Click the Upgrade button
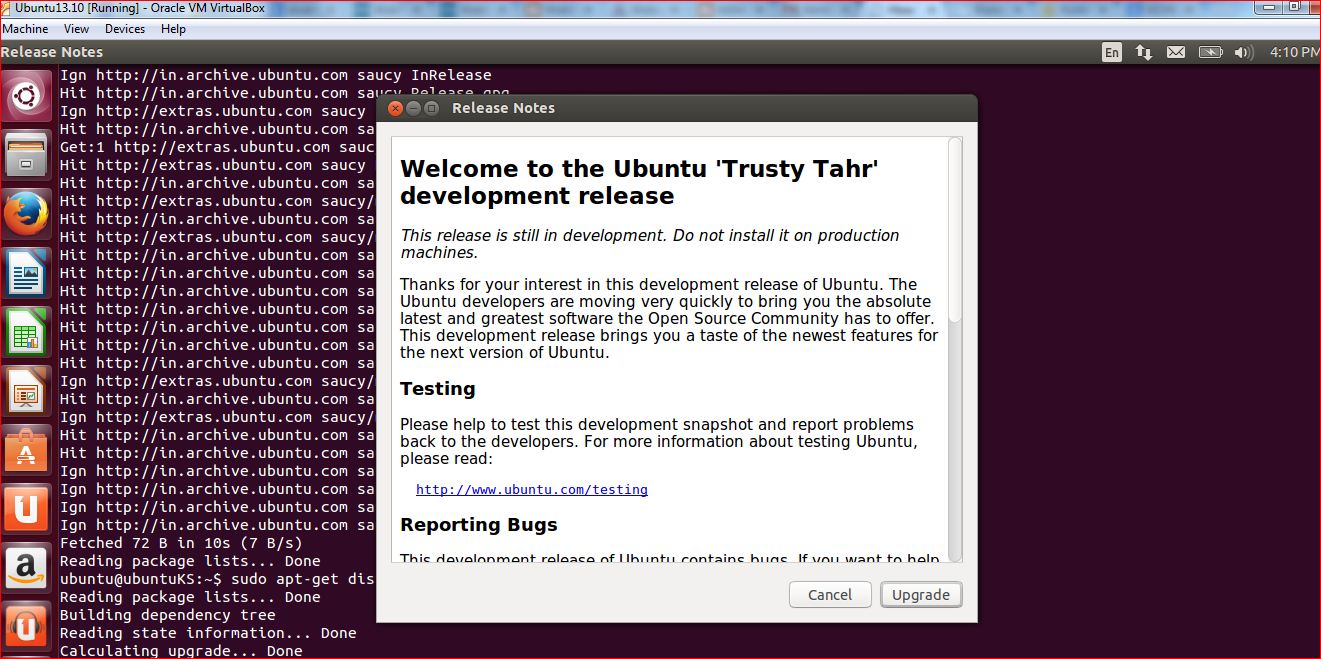This screenshot has height=659, width=1321. coord(921,595)
